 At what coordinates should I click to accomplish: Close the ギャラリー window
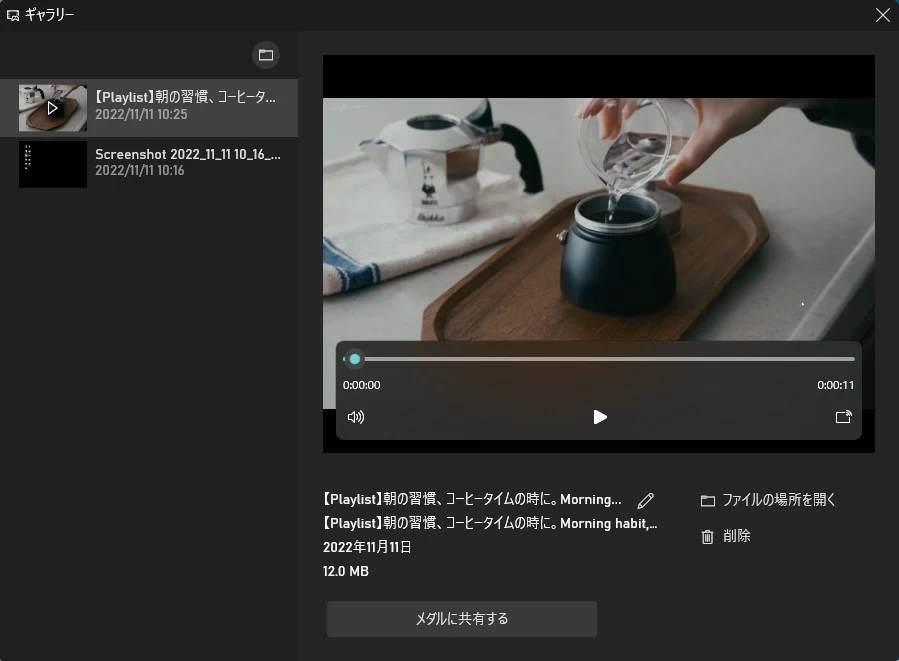tap(882, 15)
